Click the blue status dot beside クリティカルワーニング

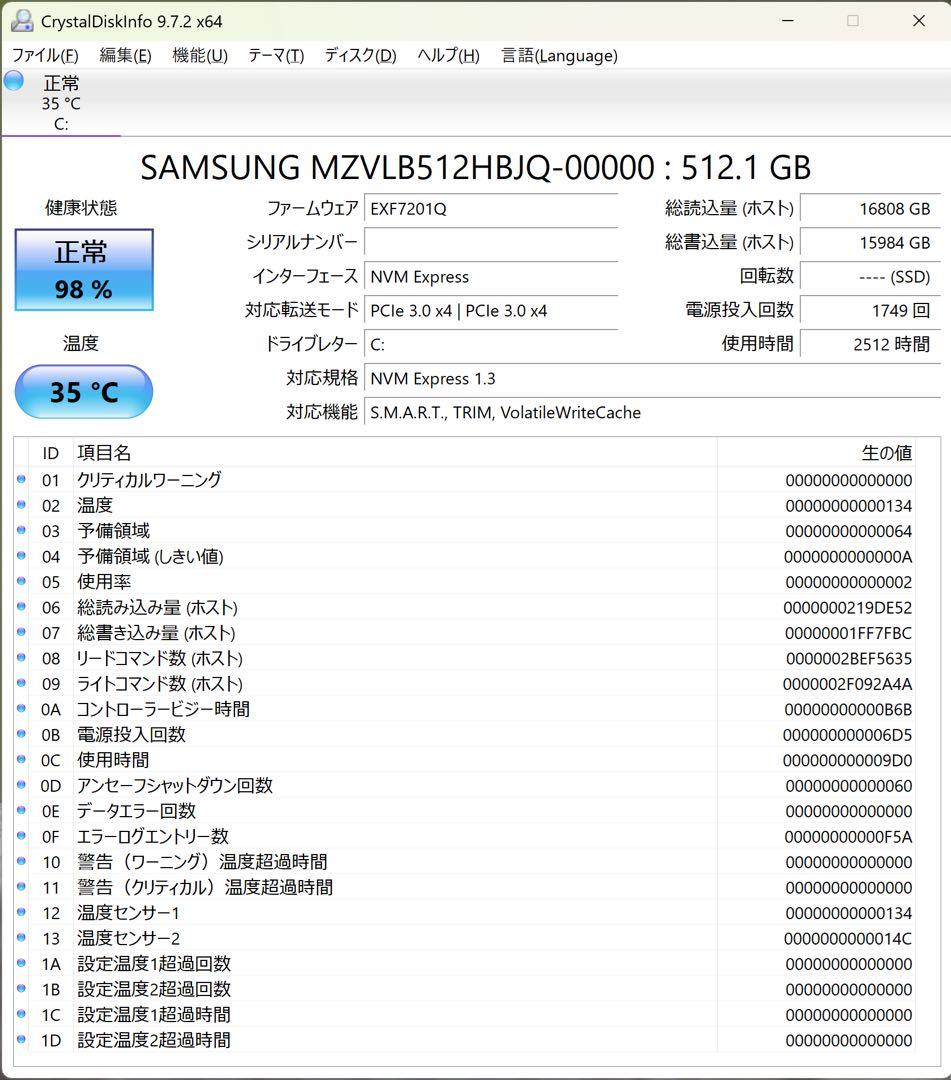[x=22, y=480]
